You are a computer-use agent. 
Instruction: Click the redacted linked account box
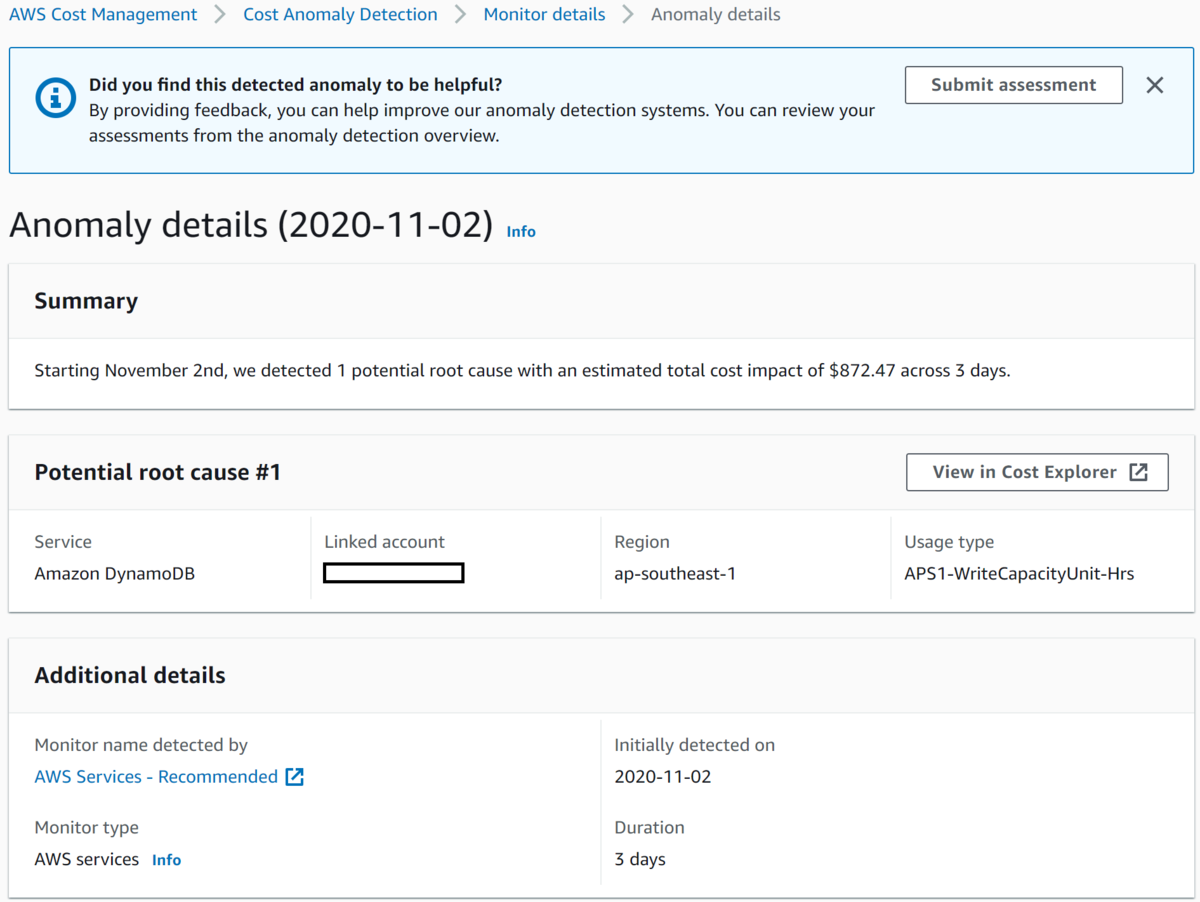(x=394, y=573)
